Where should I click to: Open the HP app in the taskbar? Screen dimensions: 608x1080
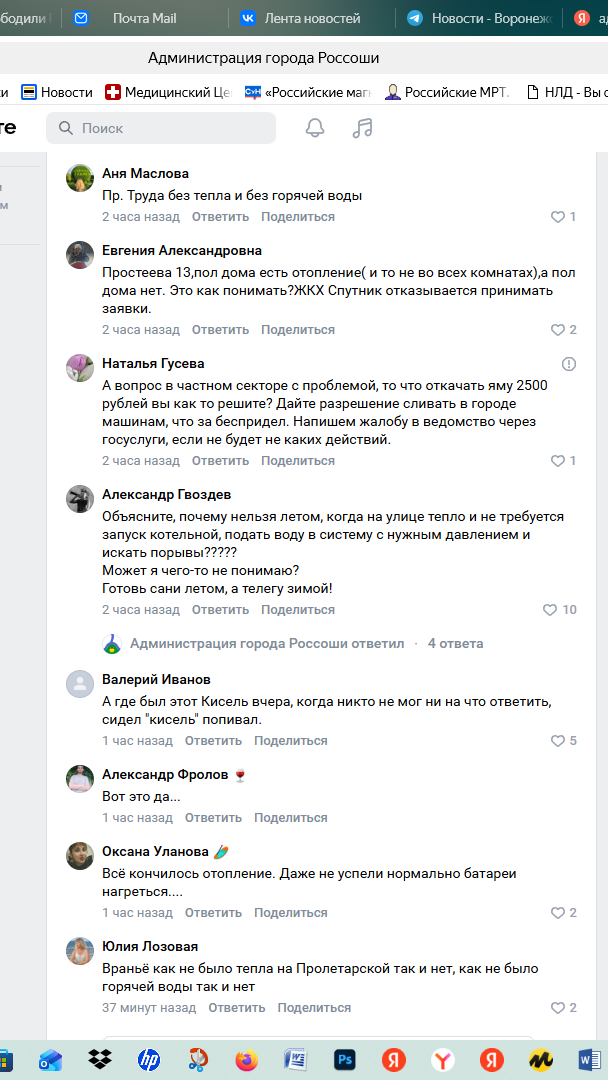click(x=149, y=1059)
